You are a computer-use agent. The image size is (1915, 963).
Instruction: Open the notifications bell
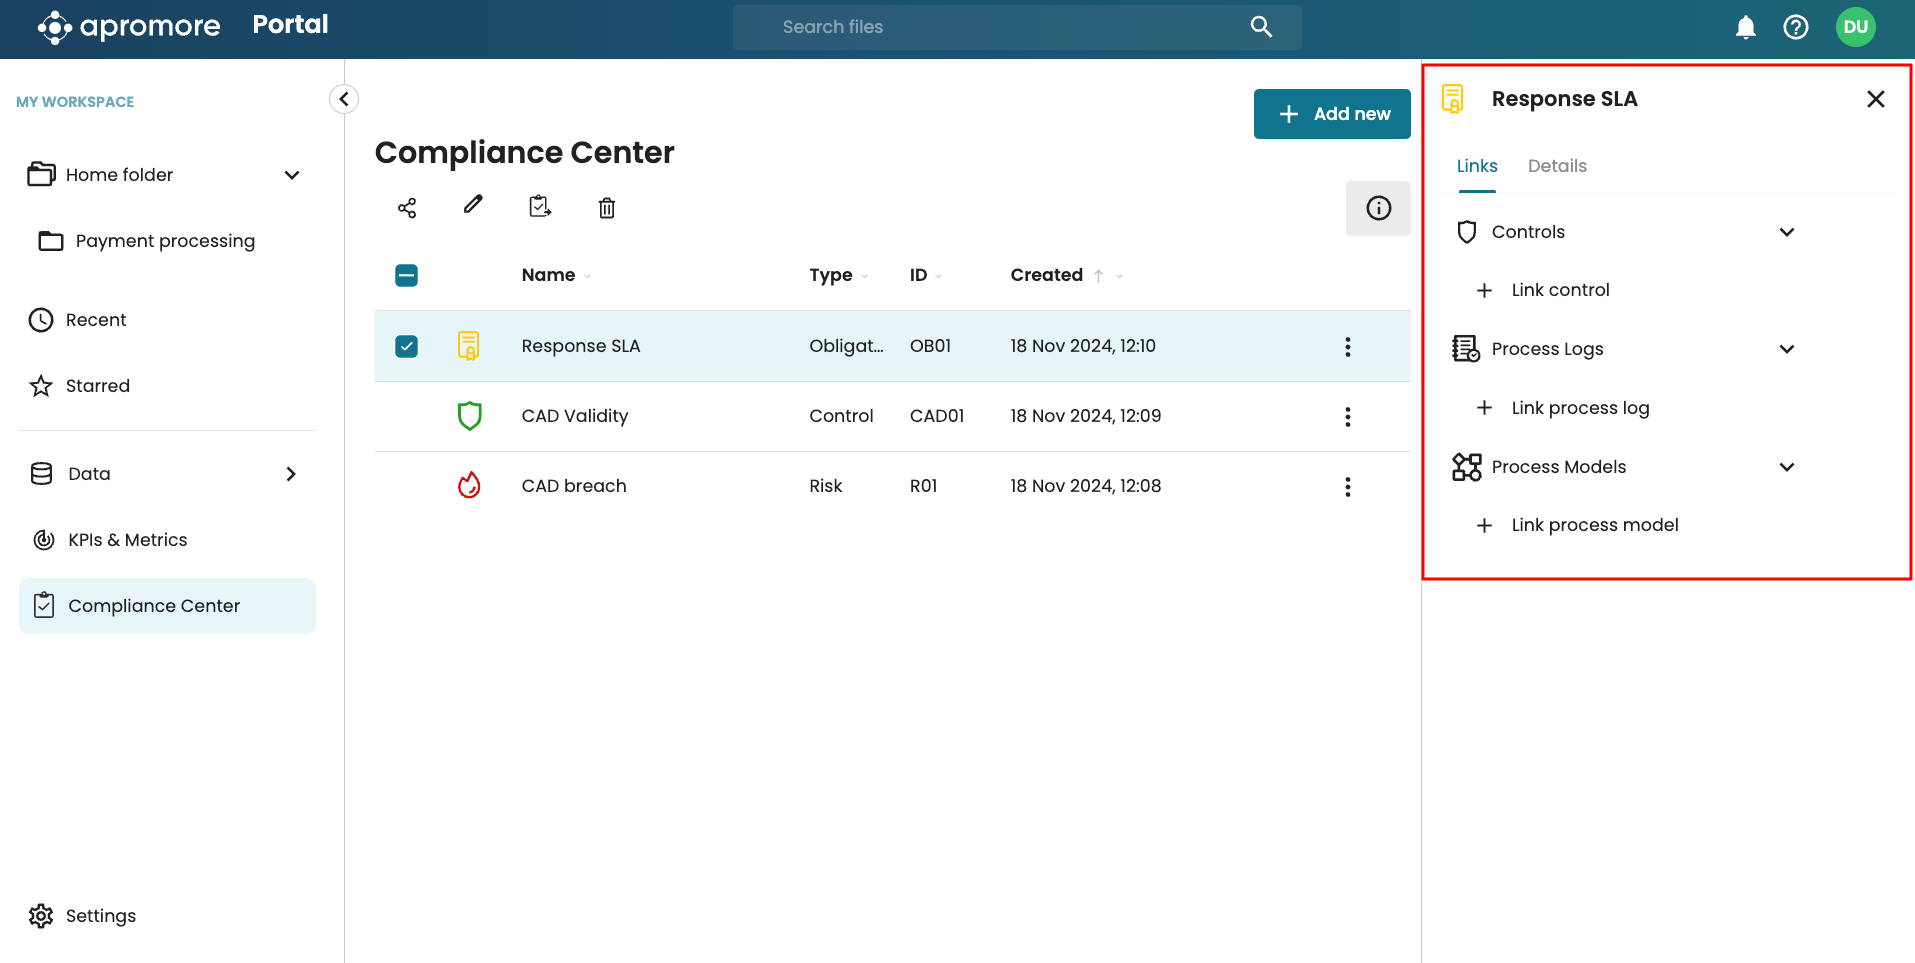coord(1745,27)
